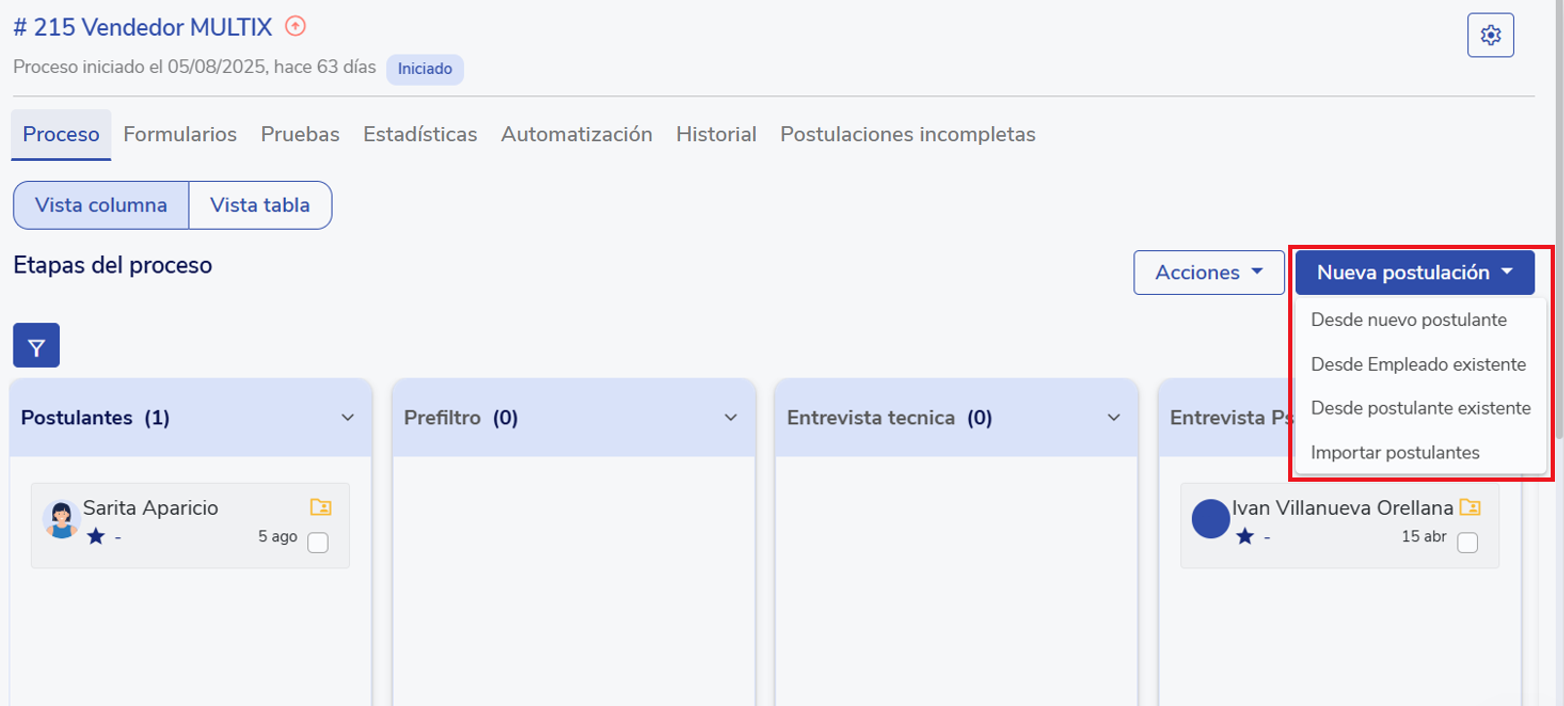This screenshot has width=1564, height=706.
Task: Tick the checkbox on Sarita Aparicio's card
Action: coord(318,543)
